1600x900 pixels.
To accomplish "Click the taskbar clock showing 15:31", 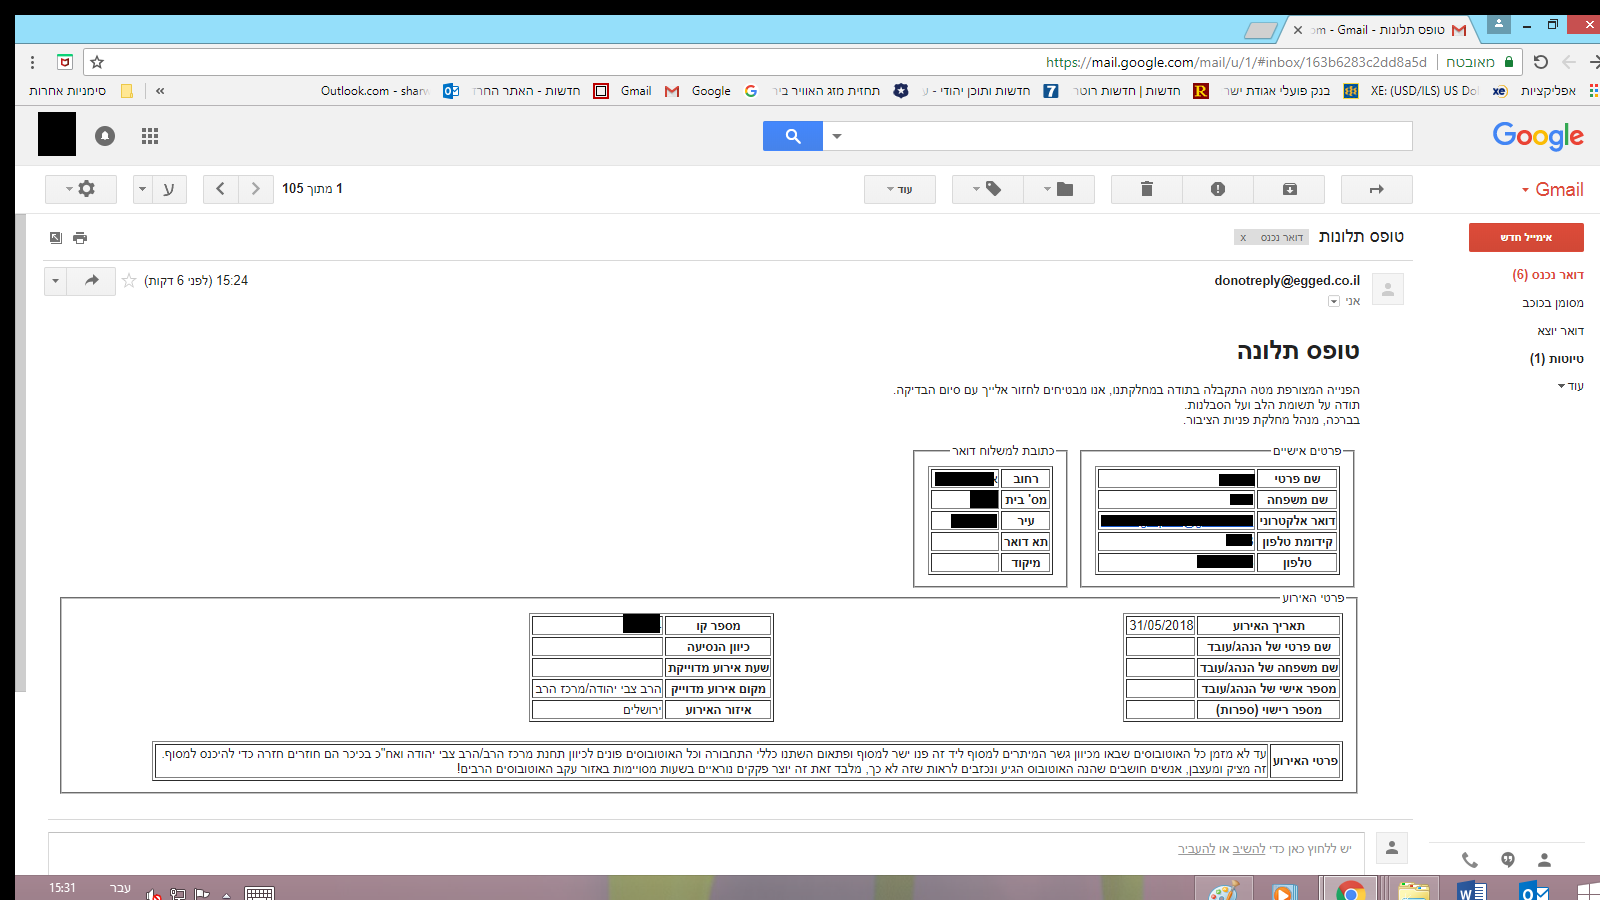I will click(62, 888).
